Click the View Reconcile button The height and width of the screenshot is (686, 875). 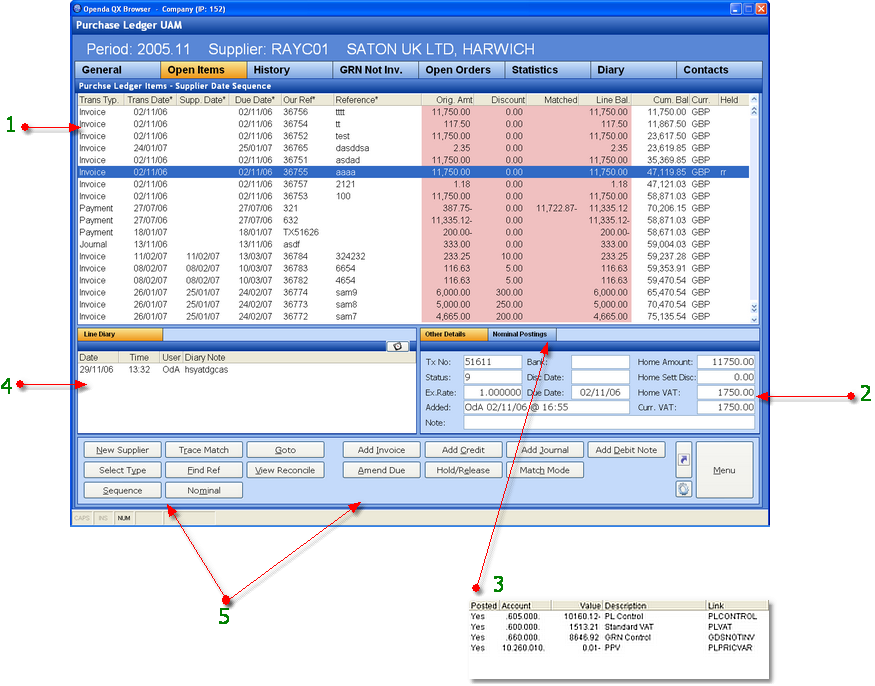285,470
